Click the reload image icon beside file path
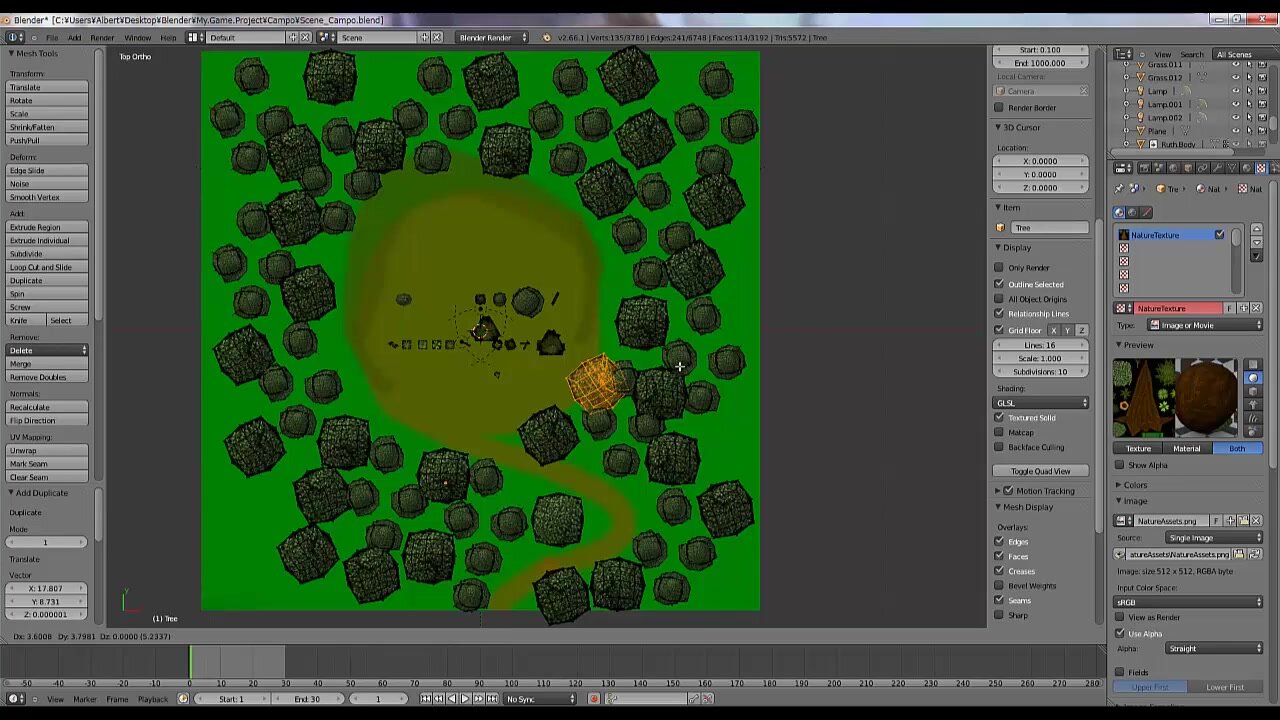The image size is (1280, 720). click(1255, 554)
